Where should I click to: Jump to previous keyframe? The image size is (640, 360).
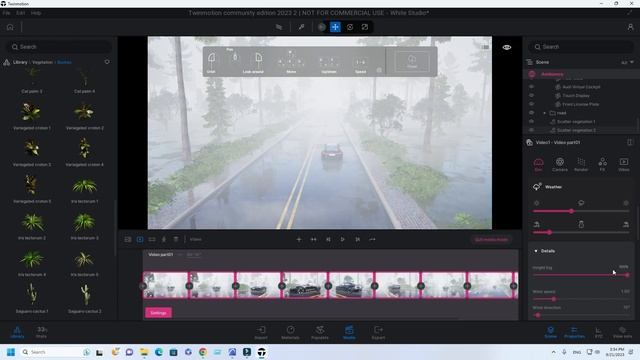click(328, 240)
